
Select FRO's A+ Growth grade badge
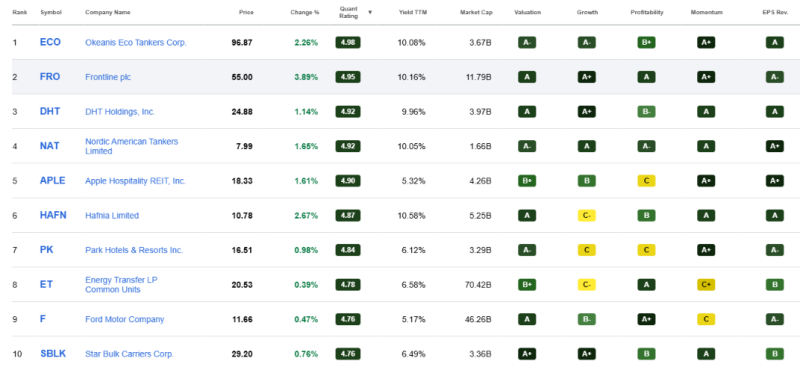coord(587,77)
